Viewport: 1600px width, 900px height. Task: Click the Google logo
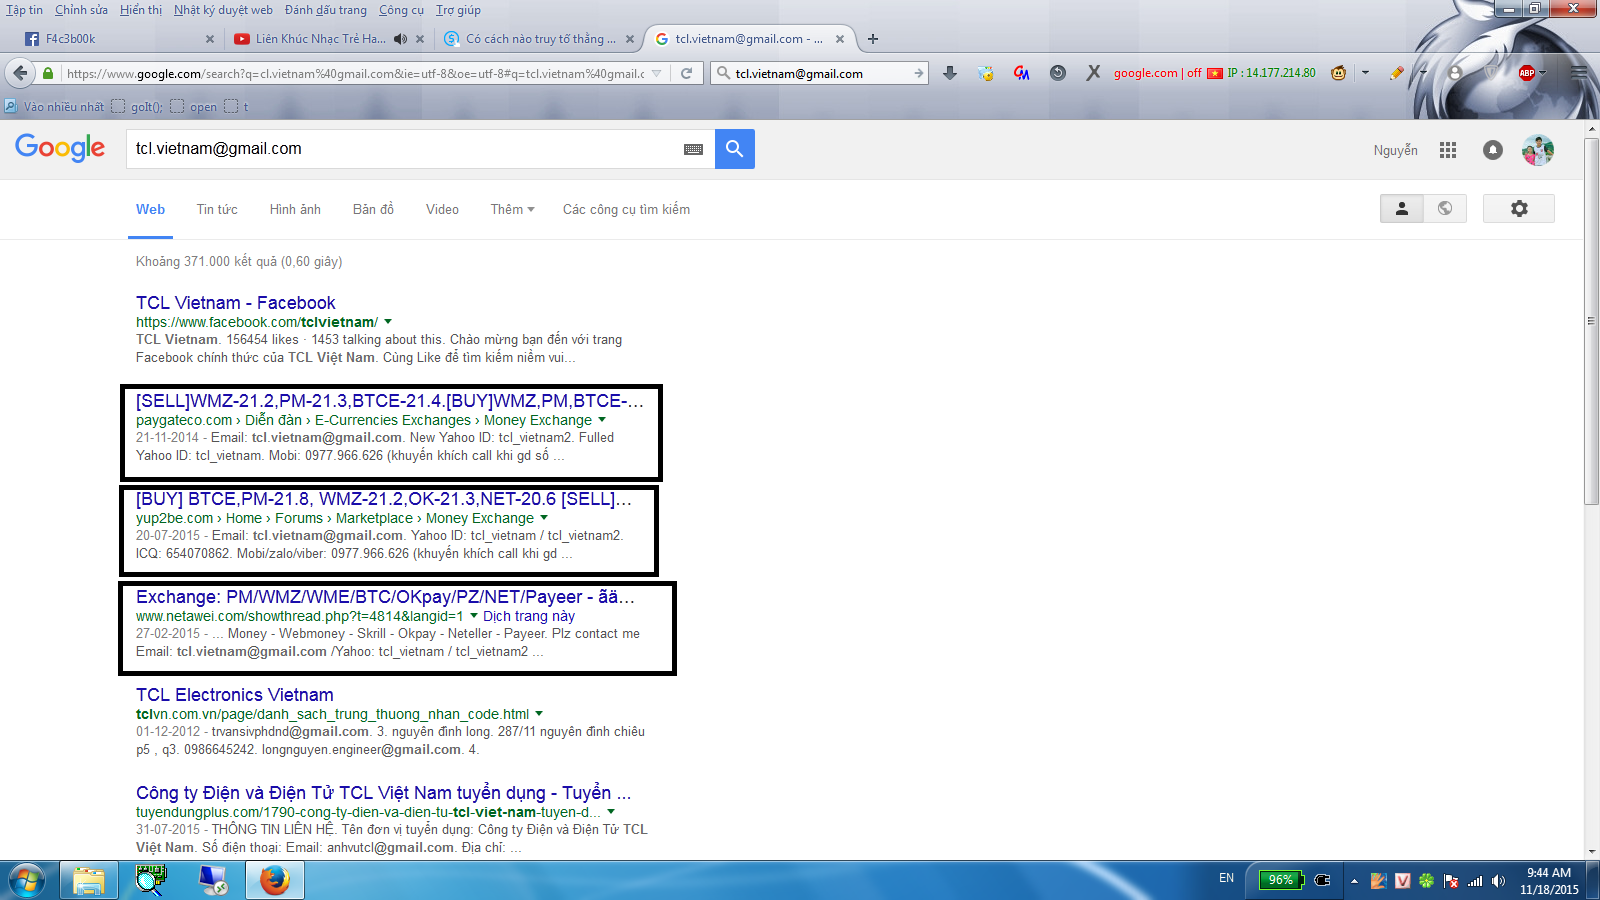(x=60, y=148)
